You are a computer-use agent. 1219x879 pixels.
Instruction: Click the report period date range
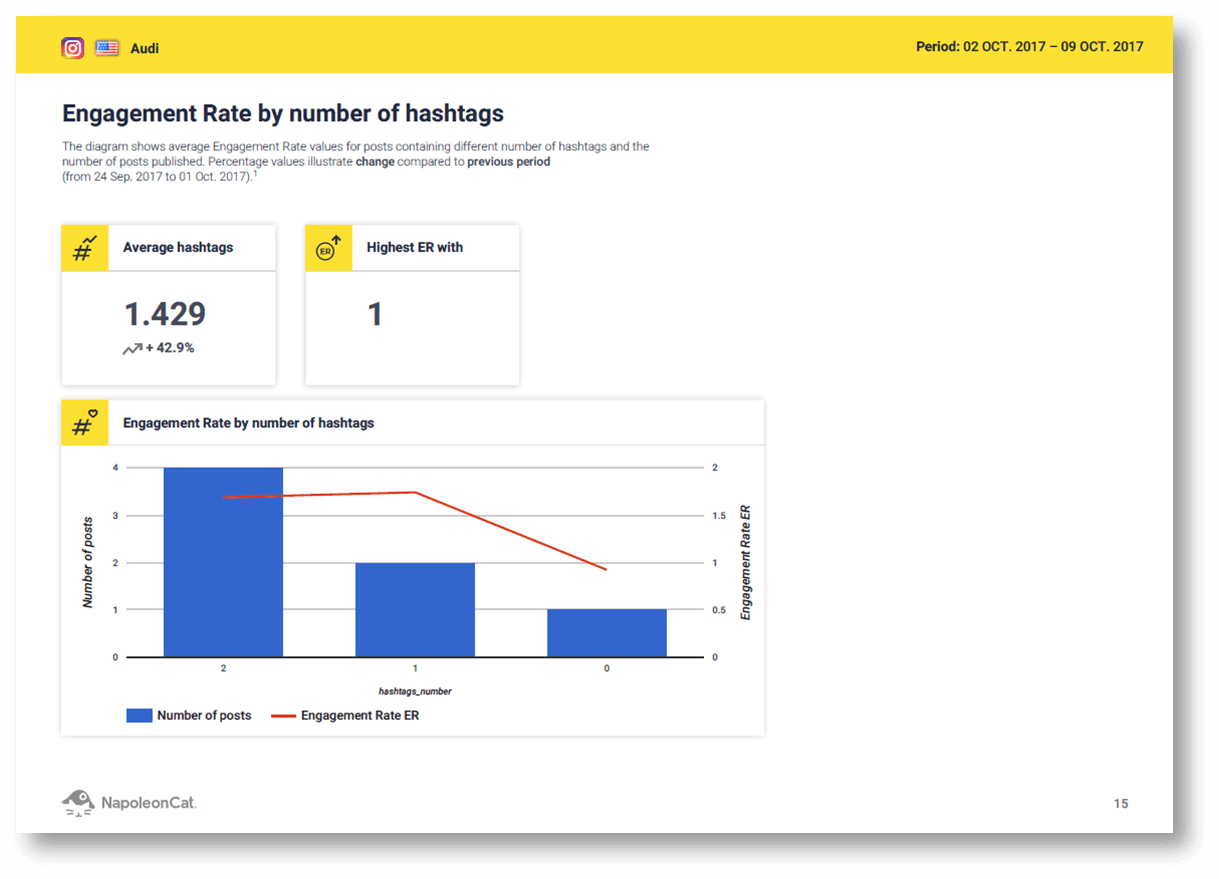coord(1030,47)
